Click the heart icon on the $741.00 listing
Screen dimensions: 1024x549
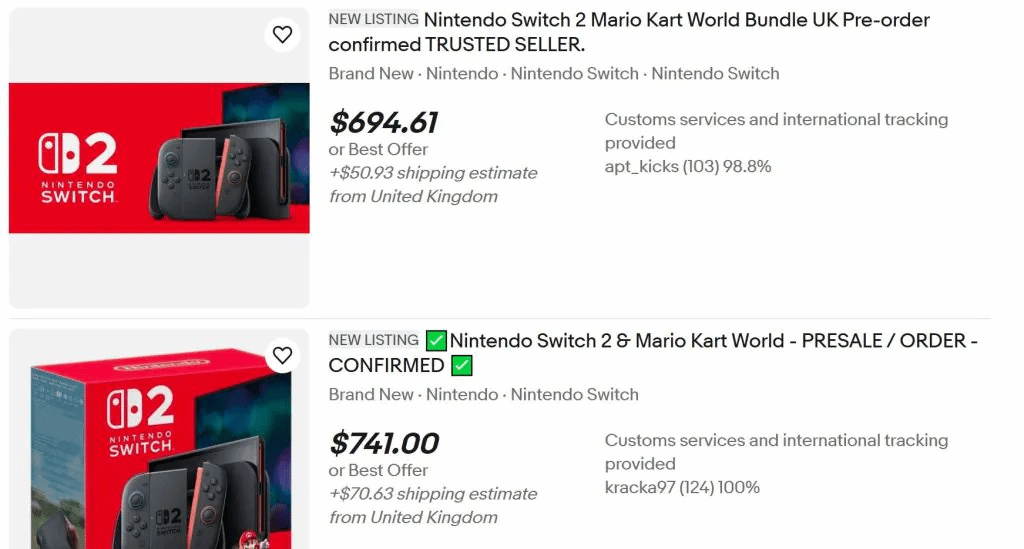coord(283,355)
